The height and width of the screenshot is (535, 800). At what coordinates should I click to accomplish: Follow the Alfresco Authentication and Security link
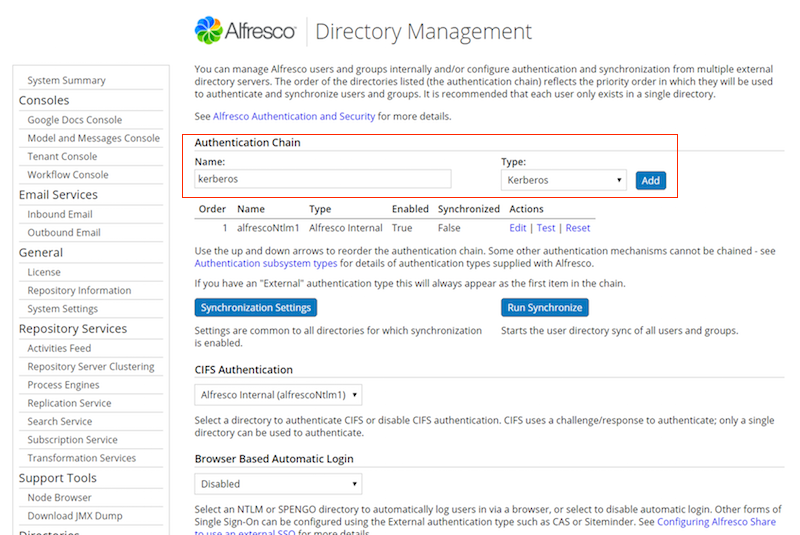point(294,116)
